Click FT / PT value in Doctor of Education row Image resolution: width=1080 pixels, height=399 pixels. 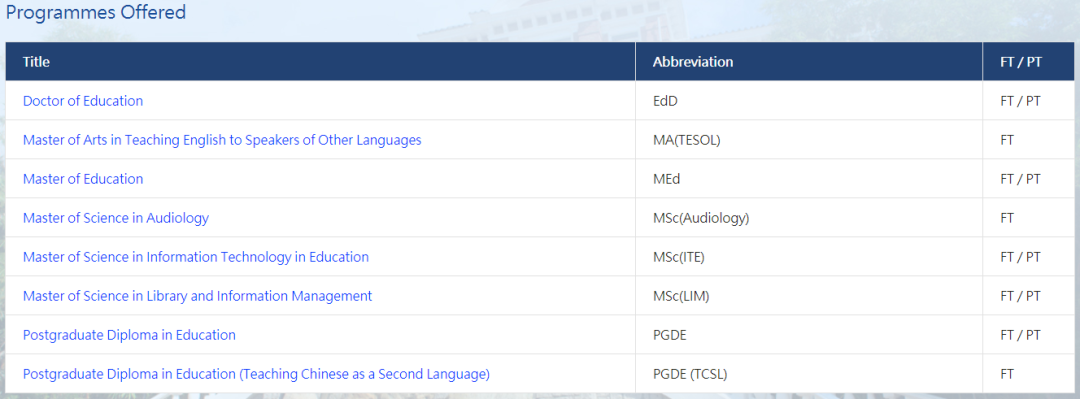(x=1020, y=101)
